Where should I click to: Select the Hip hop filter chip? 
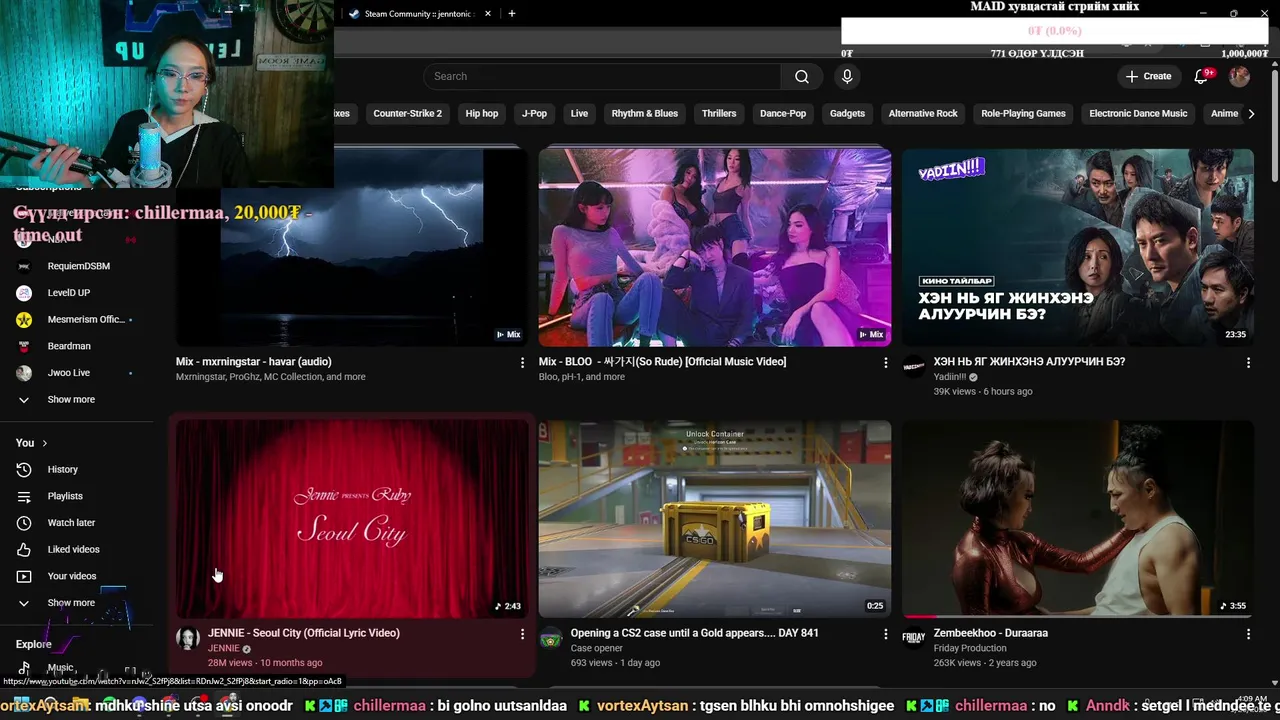pos(481,114)
